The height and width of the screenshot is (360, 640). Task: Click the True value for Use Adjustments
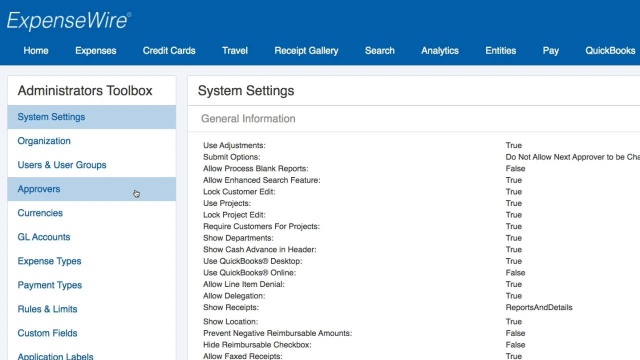tap(513, 145)
